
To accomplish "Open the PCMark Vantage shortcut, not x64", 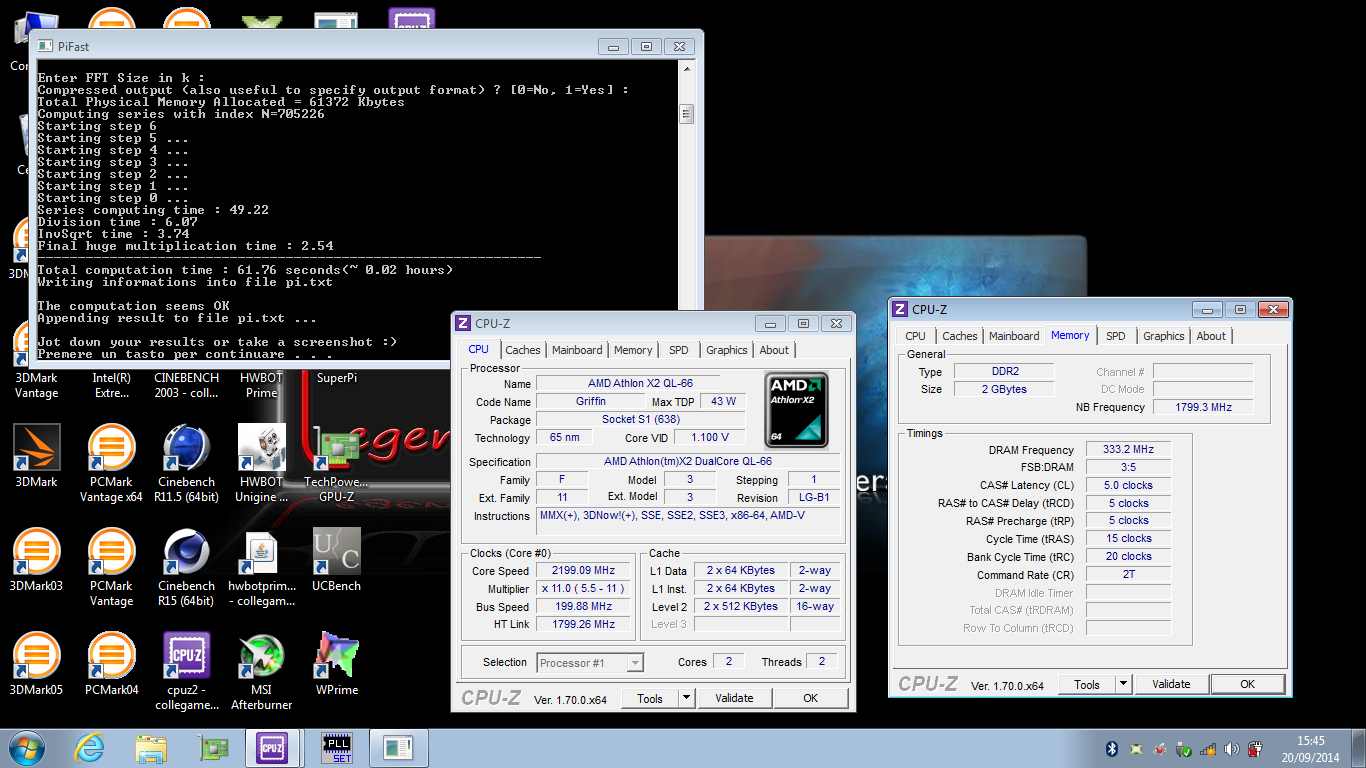I will pyautogui.click(x=111, y=567).
